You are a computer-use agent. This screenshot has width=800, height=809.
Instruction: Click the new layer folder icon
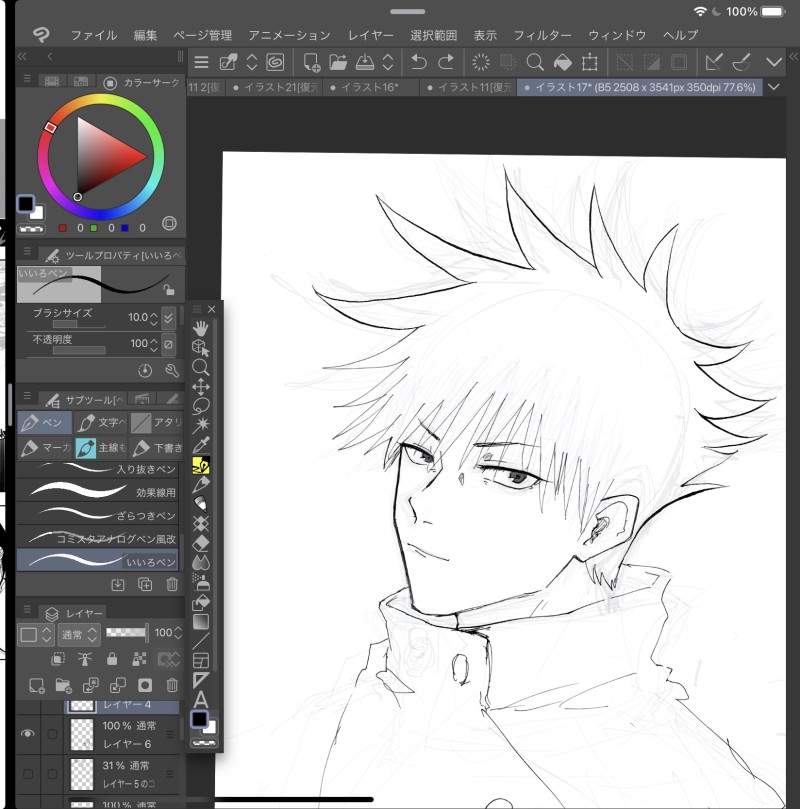tap(63, 685)
